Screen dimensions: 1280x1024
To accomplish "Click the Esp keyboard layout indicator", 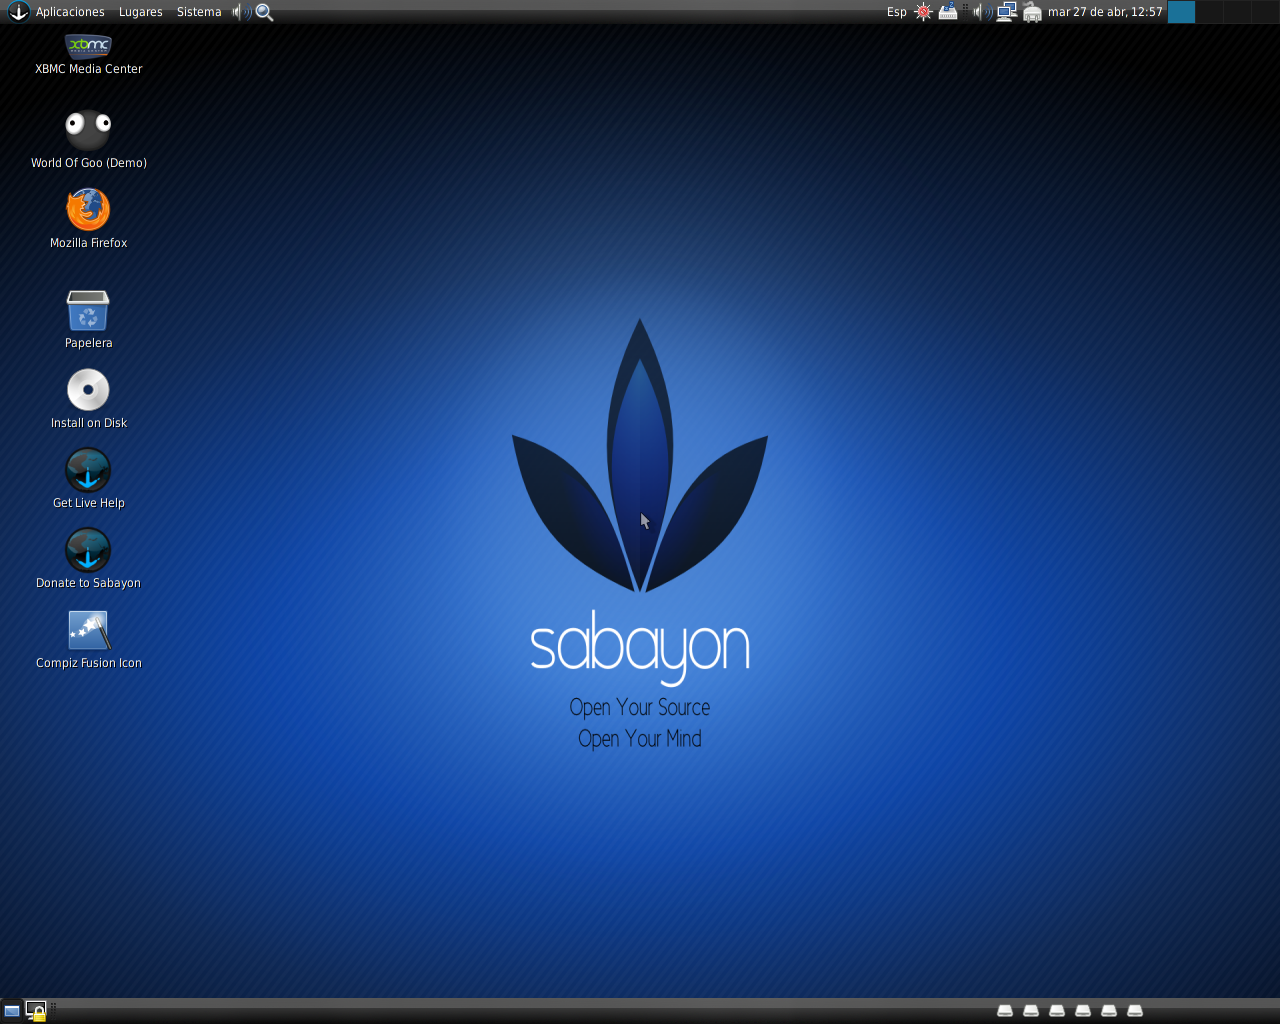I will pyautogui.click(x=897, y=12).
